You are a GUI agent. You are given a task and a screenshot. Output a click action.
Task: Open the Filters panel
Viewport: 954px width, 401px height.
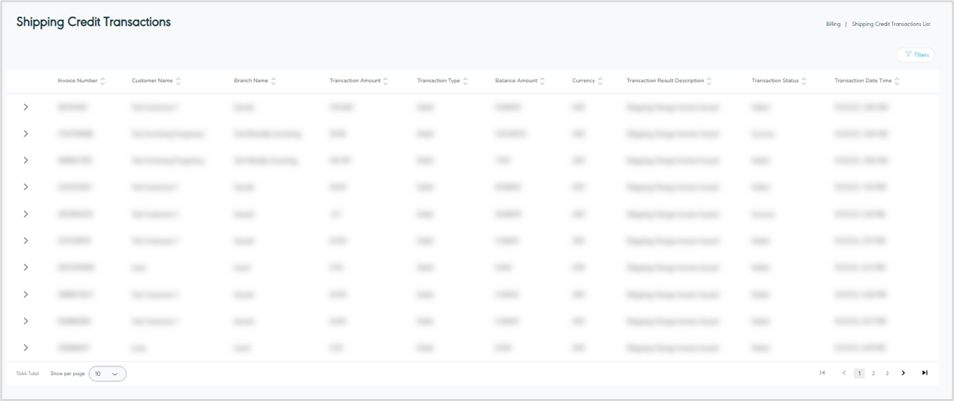tap(916, 55)
